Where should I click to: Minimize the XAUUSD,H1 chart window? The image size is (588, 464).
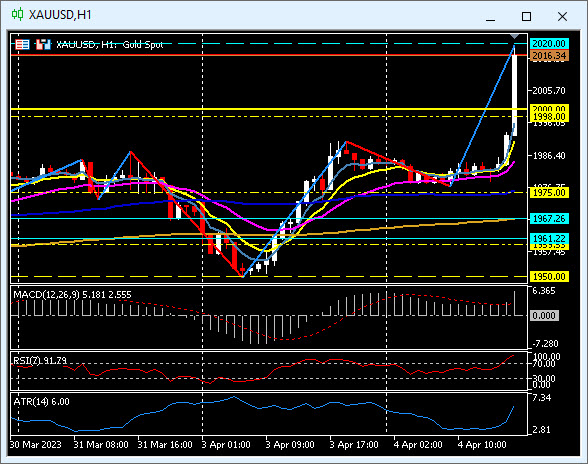click(490, 20)
